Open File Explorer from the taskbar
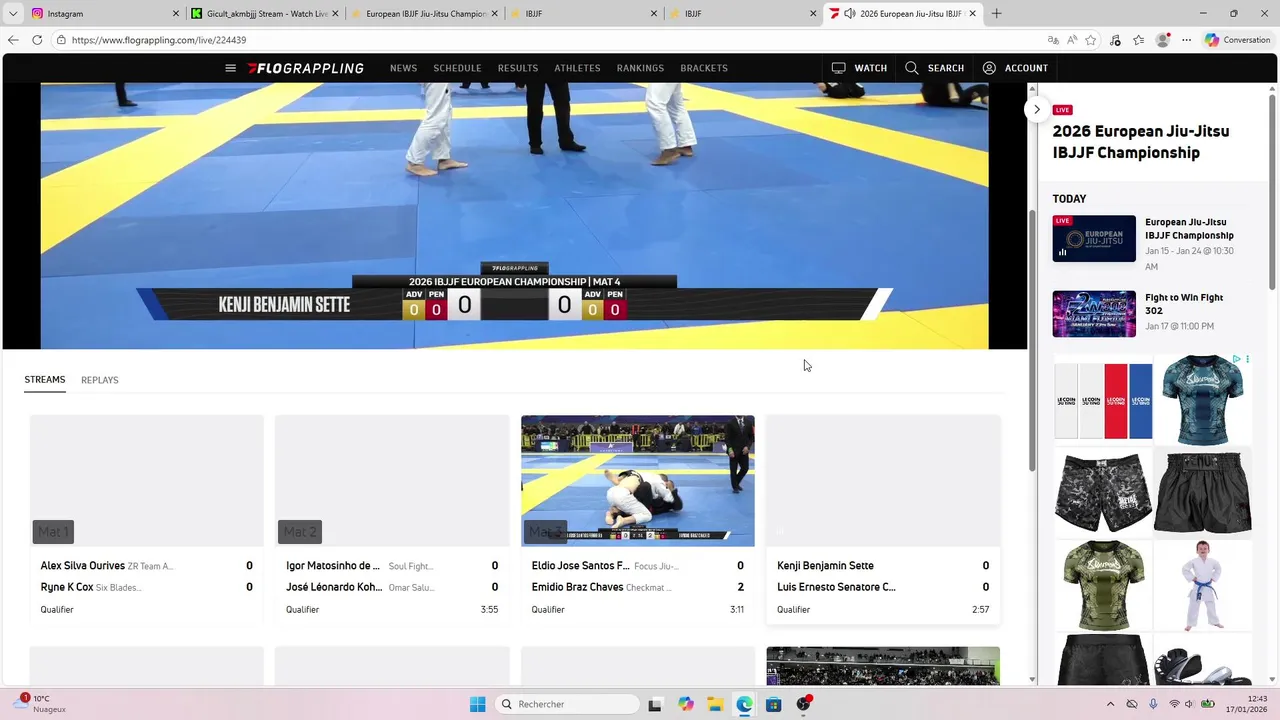The height and width of the screenshot is (720, 1280). [715, 704]
